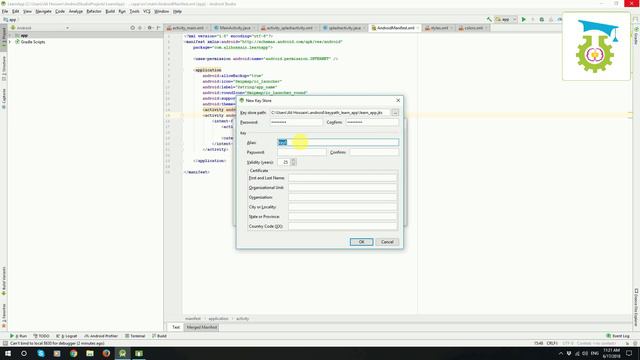This screenshot has width=640, height=360.
Task: Open the Edit menu
Action: pos(16,11)
